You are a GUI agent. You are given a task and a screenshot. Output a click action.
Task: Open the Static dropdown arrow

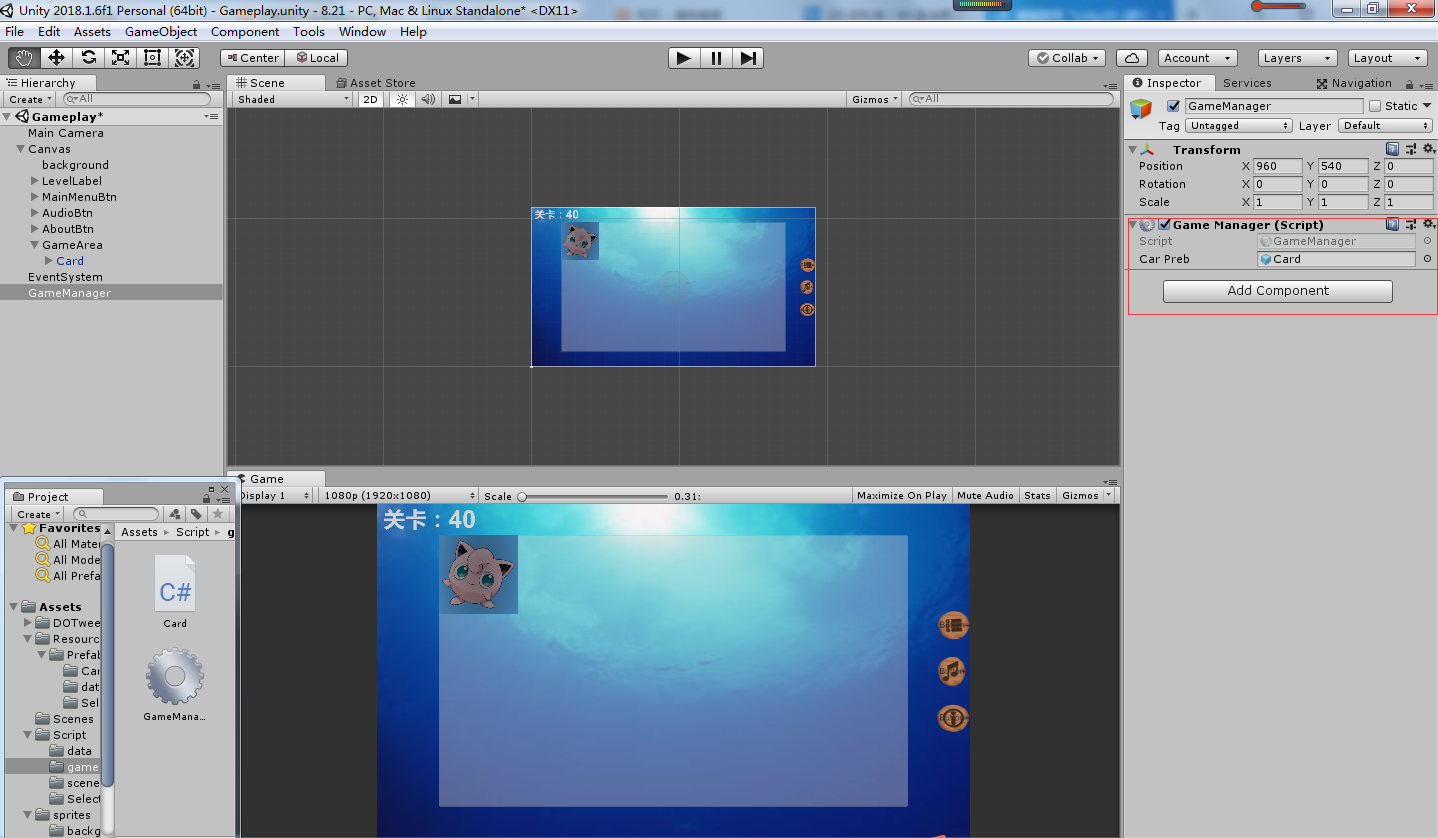click(1427, 106)
